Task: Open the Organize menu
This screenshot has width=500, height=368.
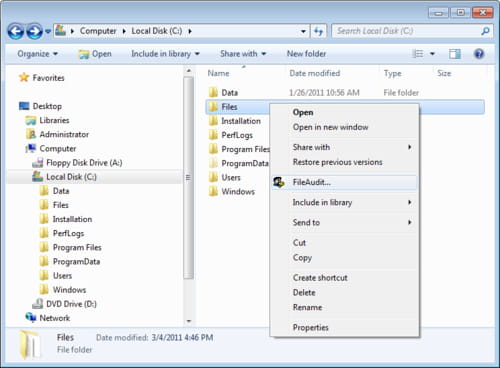Action: click(x=37, y=54)
